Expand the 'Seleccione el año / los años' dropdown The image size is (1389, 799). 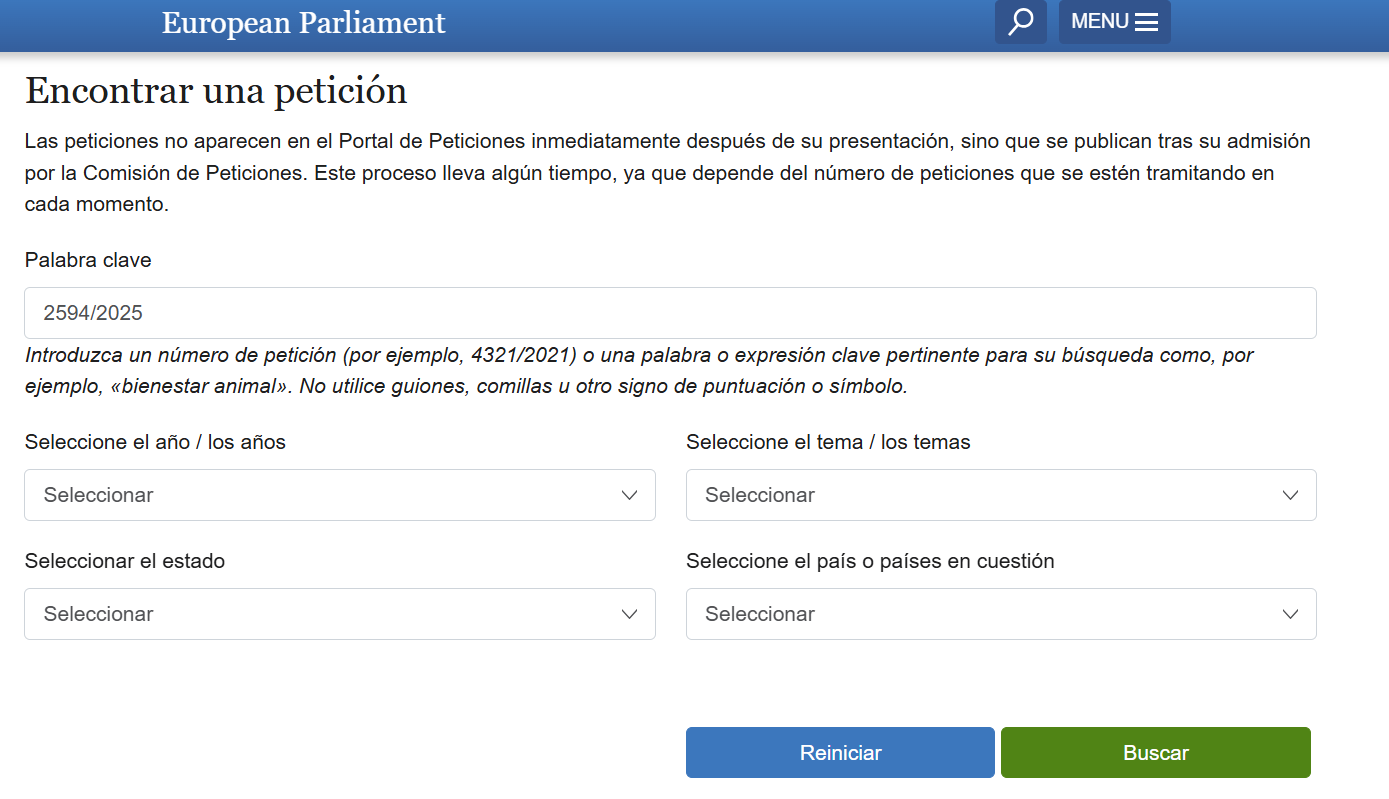tap(339, 494)
